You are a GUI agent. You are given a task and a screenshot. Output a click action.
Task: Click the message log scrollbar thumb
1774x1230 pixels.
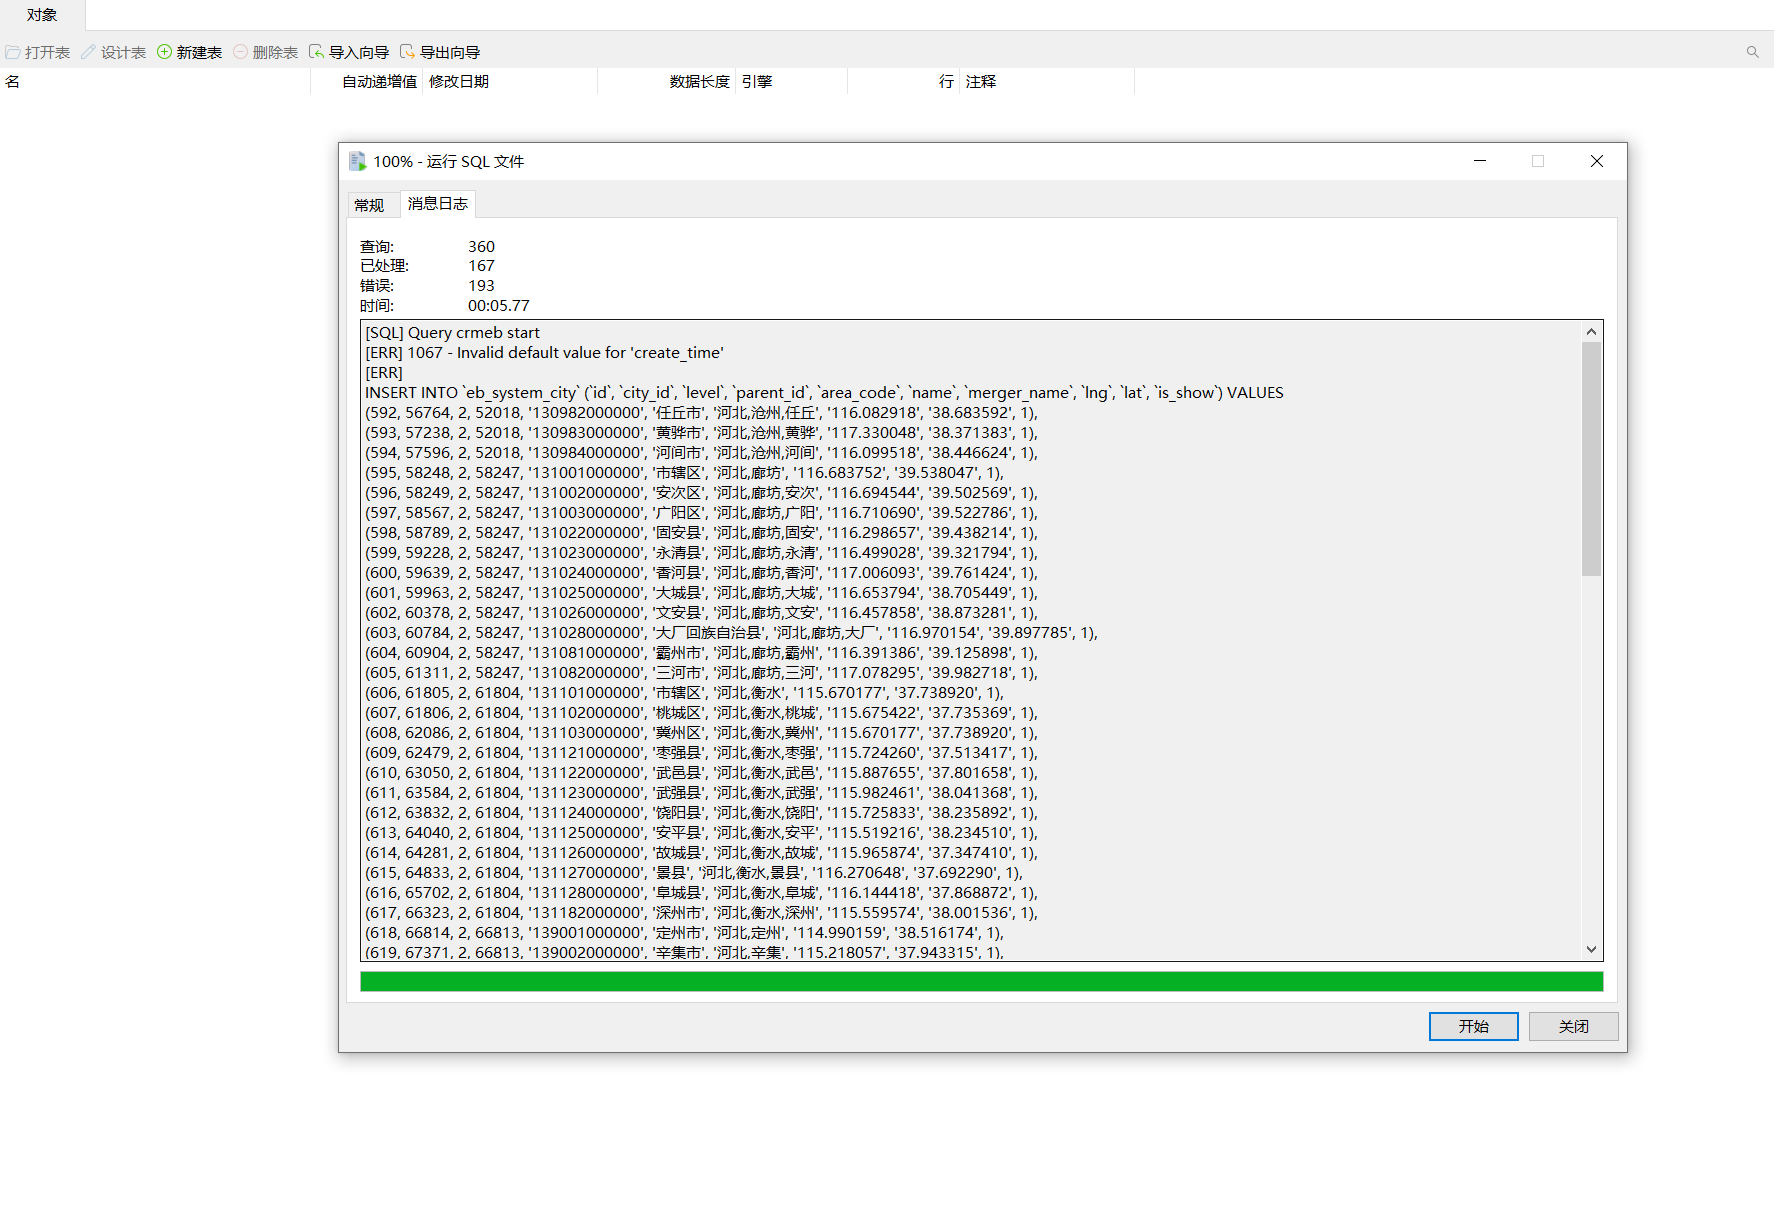(1591, 459)
